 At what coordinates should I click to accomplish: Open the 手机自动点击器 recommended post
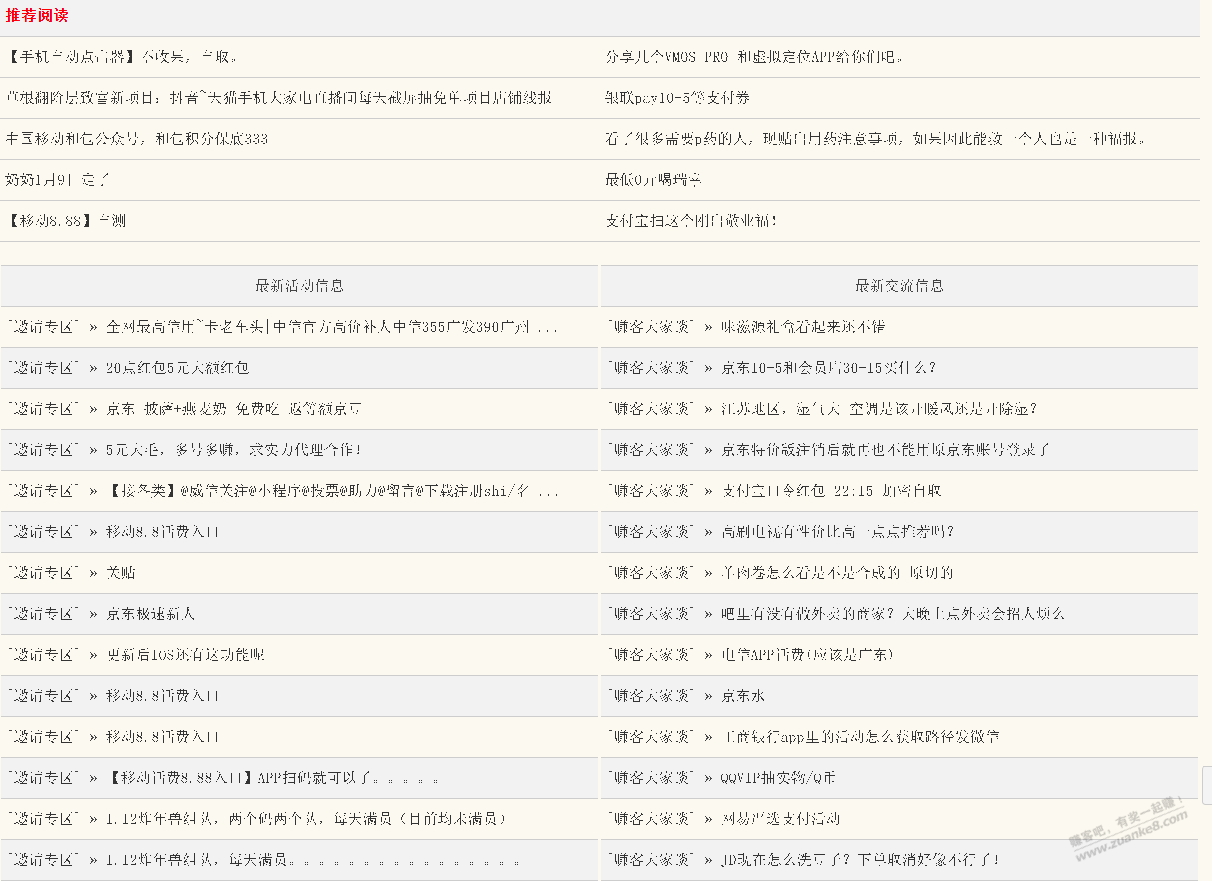tap(121, 57)
